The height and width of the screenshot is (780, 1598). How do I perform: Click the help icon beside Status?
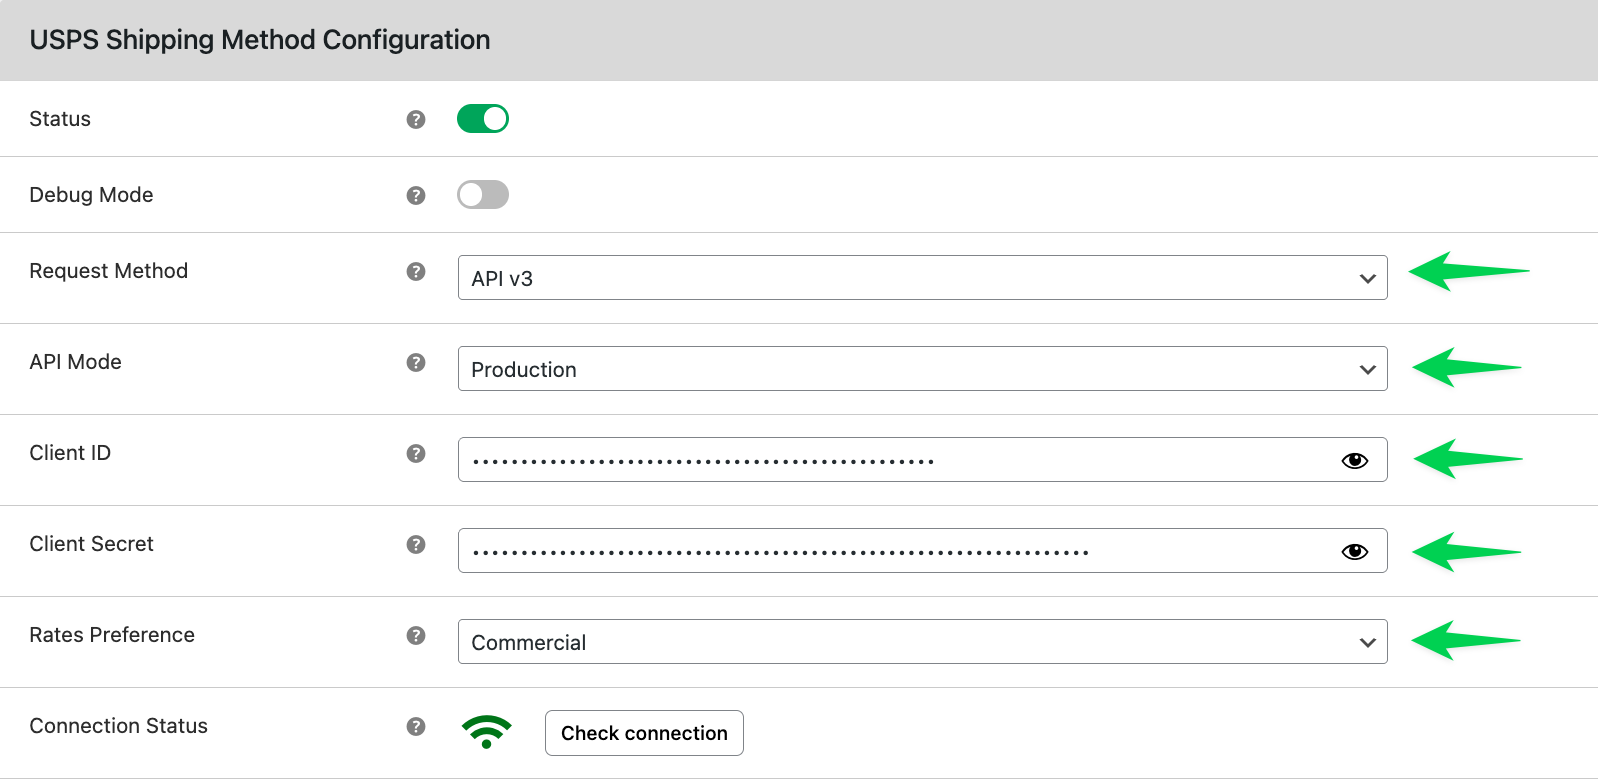[x=416, y=119]
